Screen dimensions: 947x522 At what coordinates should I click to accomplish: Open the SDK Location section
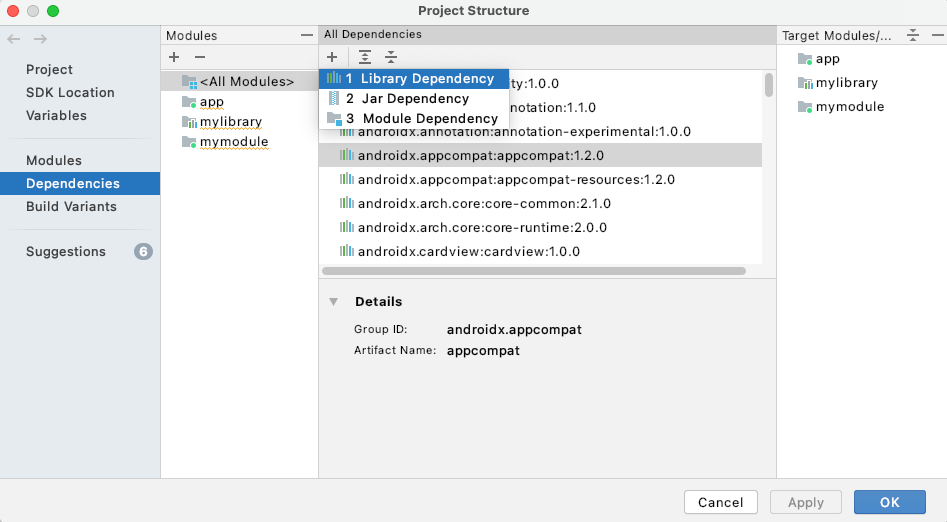[70, 93]
